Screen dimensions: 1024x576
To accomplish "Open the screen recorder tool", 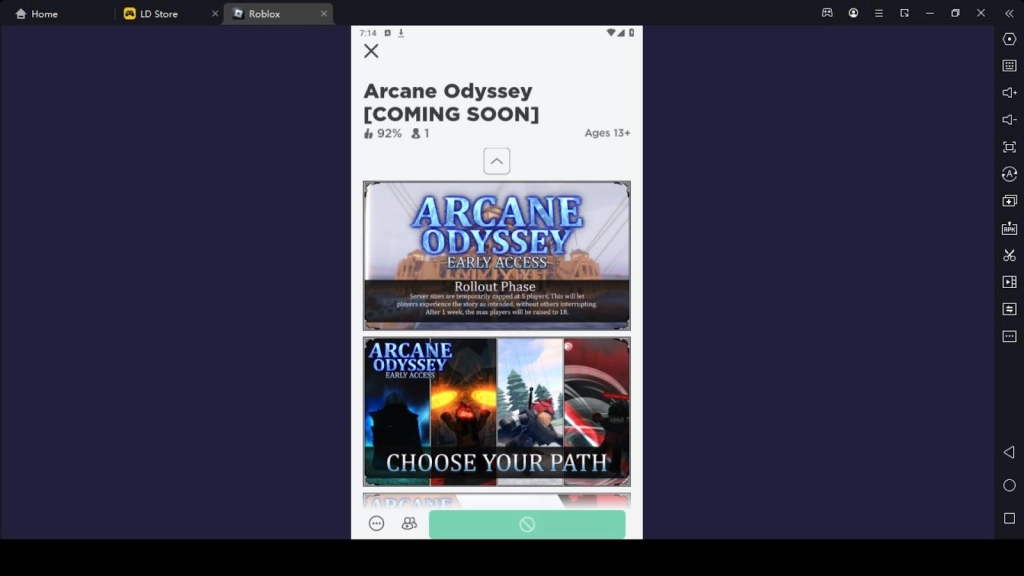I will point(1009,281).
